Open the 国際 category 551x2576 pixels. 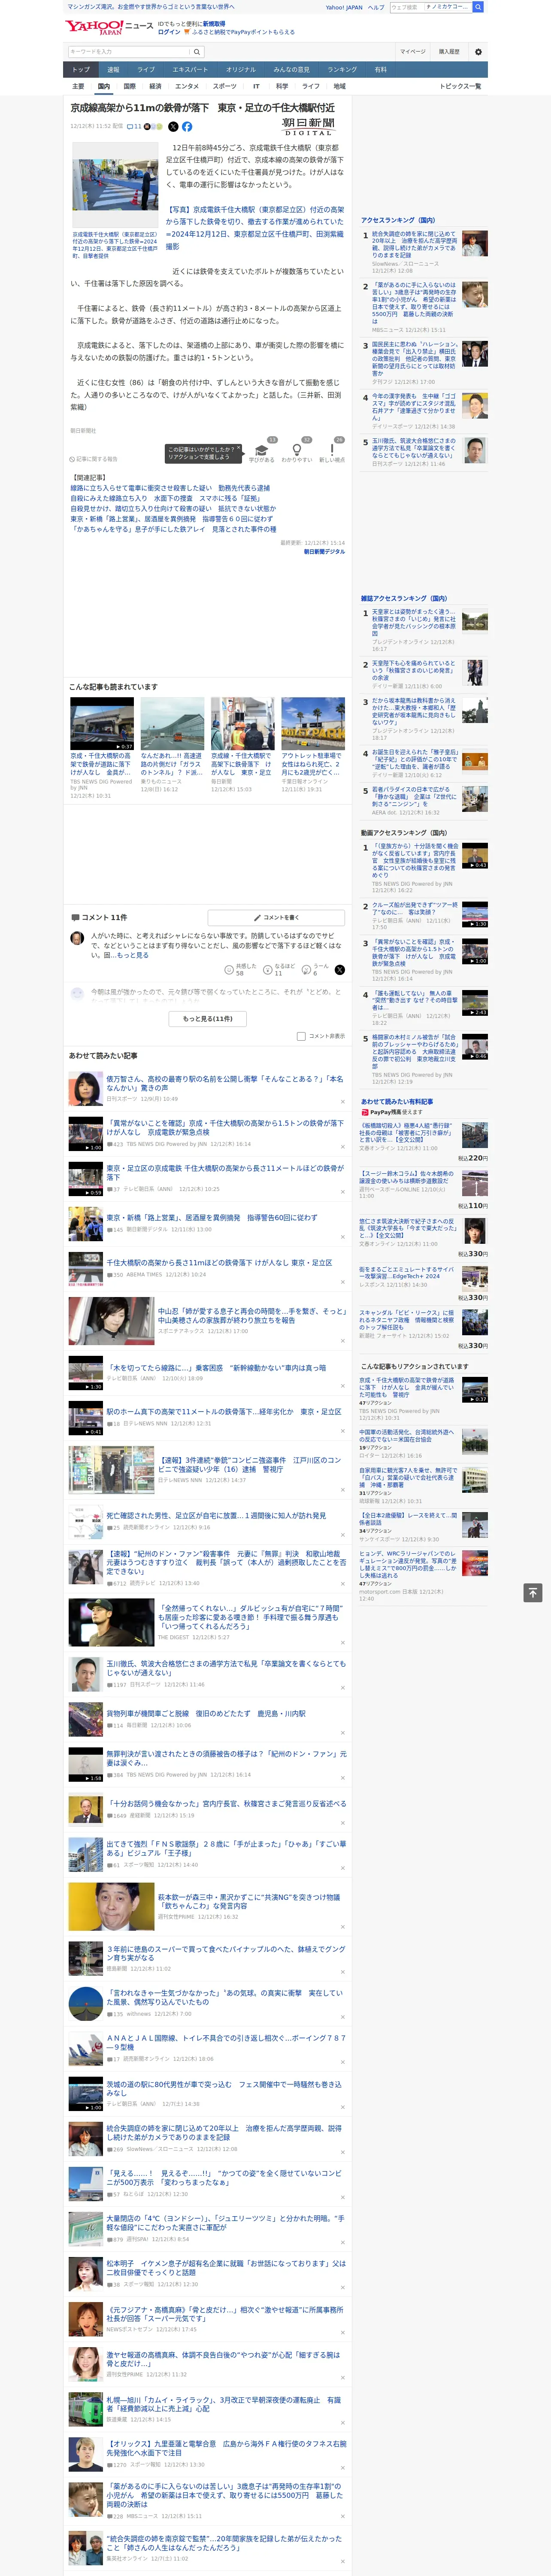tap(129, 86)
